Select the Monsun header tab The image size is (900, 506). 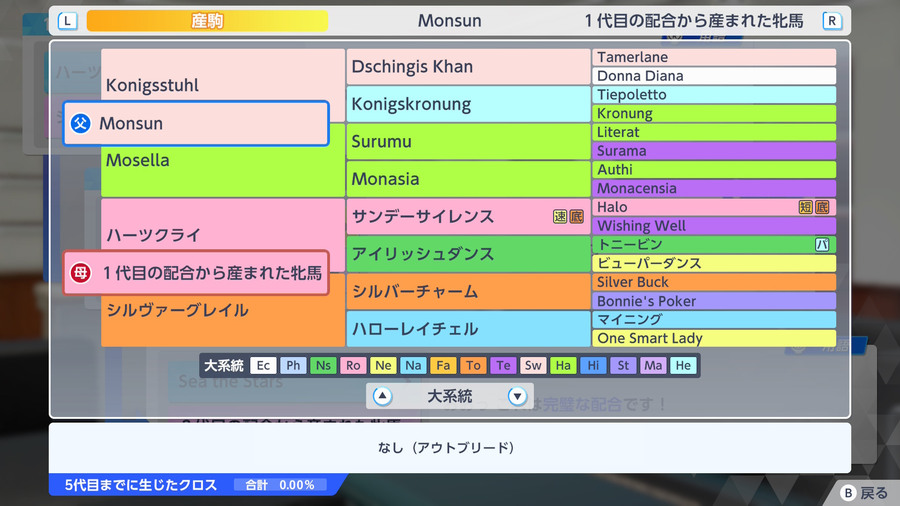pyautogui.click(x=449, y=21)
